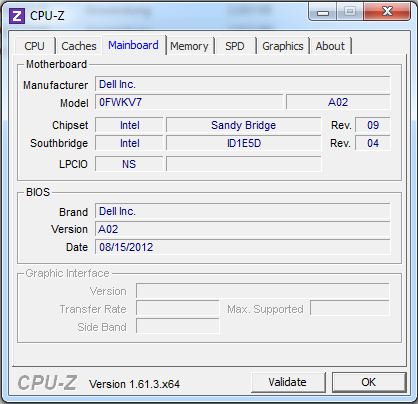Minimize the CPU-Z window
This screenshot has width=418, height=404.
click(x=323, y=12)
